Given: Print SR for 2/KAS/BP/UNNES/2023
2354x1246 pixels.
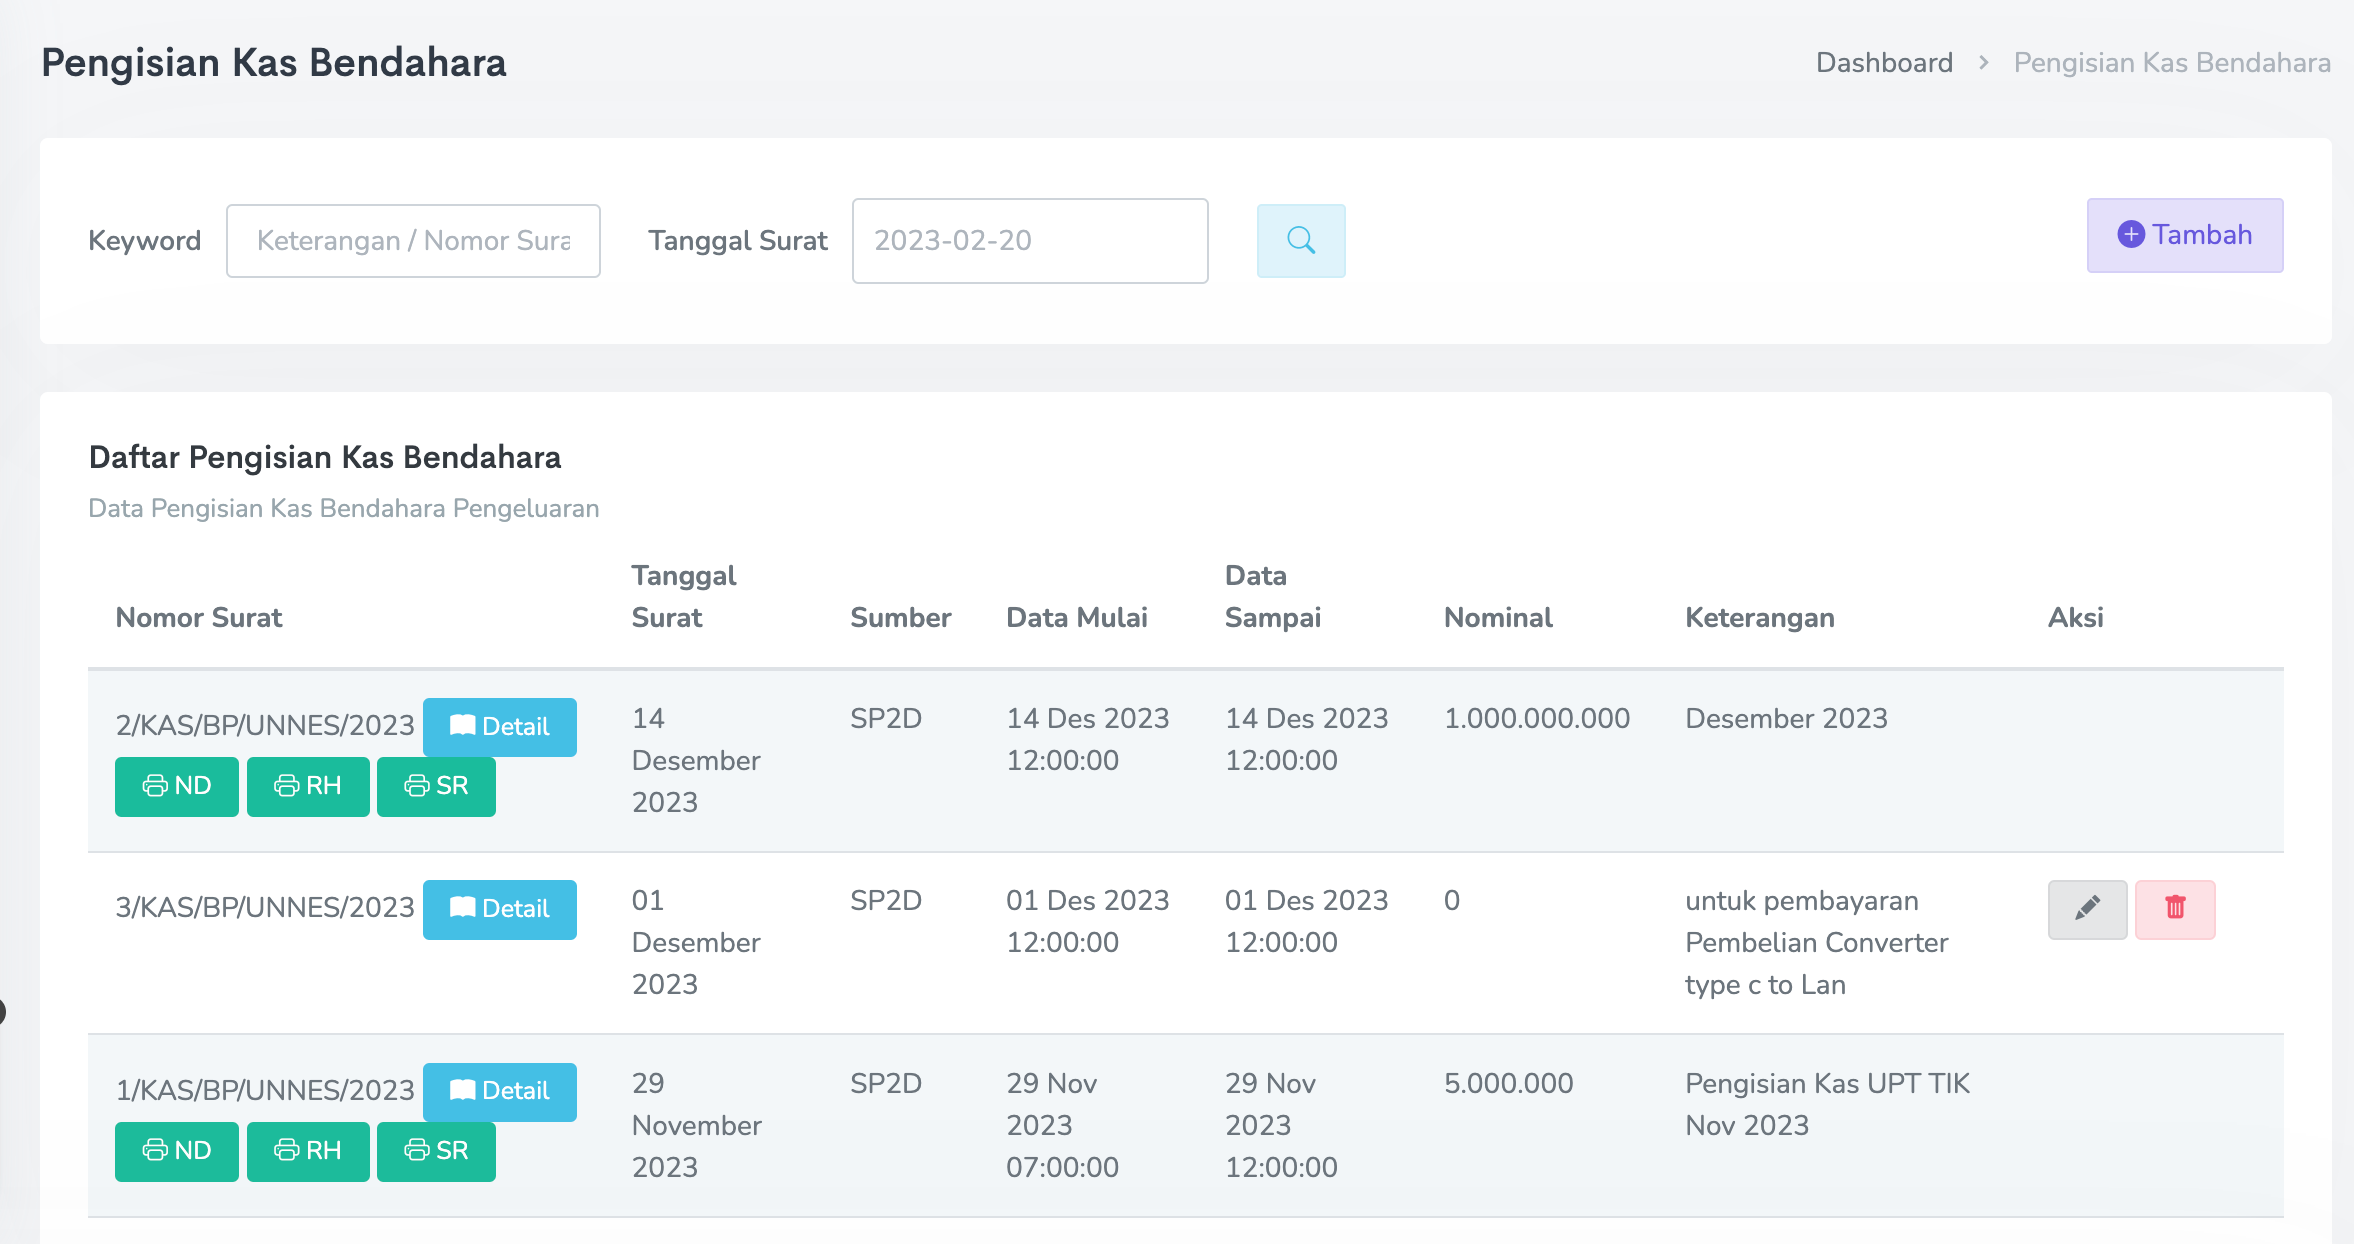Looking at the screenshot, I should (436, 786).
